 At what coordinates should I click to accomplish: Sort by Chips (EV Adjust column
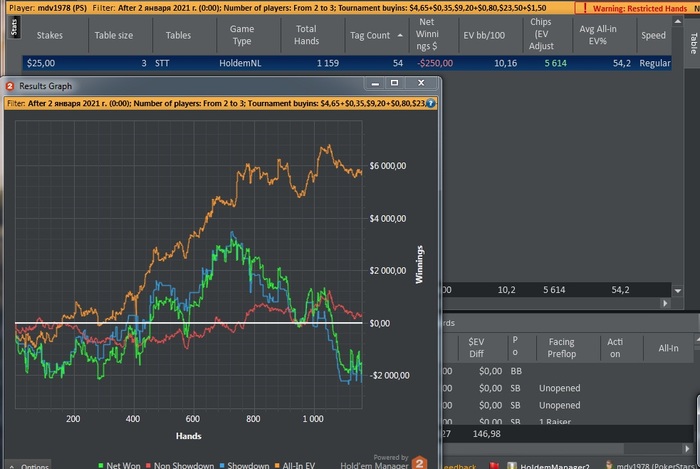coord(541,34)
